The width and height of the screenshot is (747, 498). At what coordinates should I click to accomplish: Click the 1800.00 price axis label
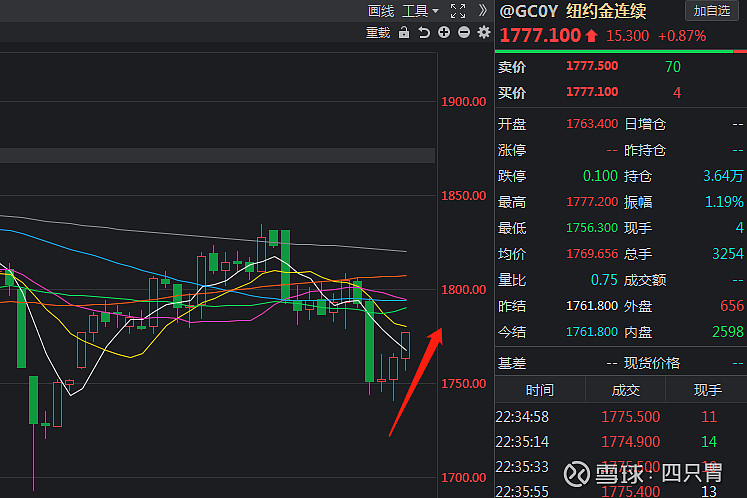[x=463, y=289]
